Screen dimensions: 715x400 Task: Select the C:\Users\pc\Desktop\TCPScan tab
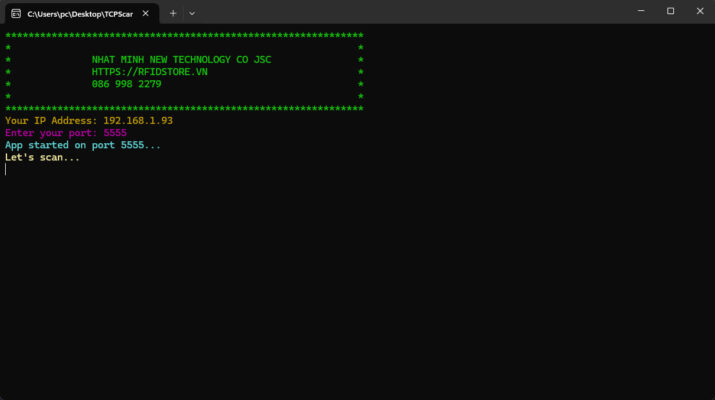80,13
